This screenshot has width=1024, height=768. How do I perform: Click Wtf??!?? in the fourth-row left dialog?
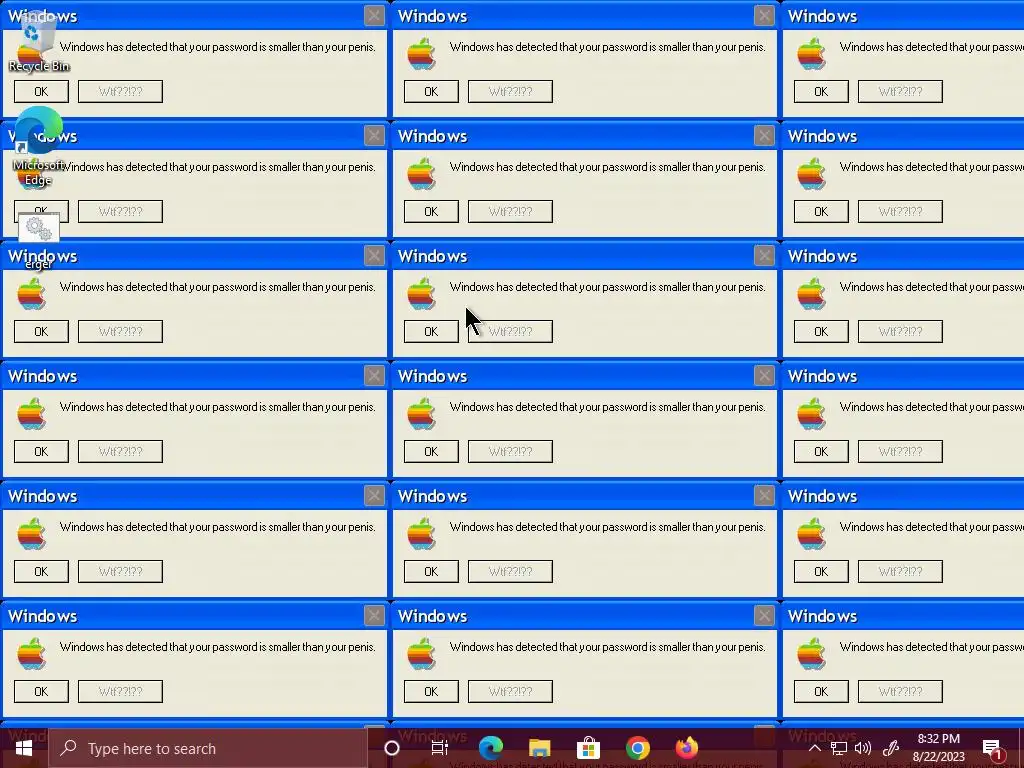[120, 452]
